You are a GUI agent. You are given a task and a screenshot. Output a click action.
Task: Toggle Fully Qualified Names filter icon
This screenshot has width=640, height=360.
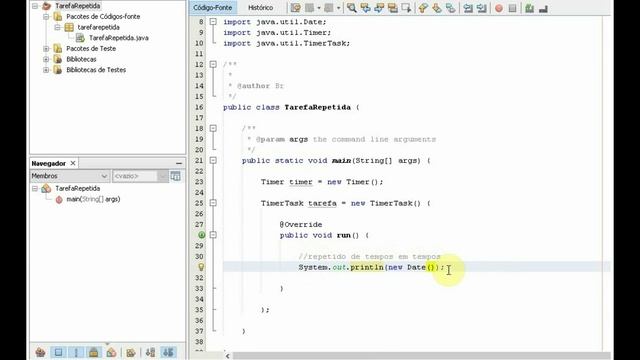click(131, 352)
